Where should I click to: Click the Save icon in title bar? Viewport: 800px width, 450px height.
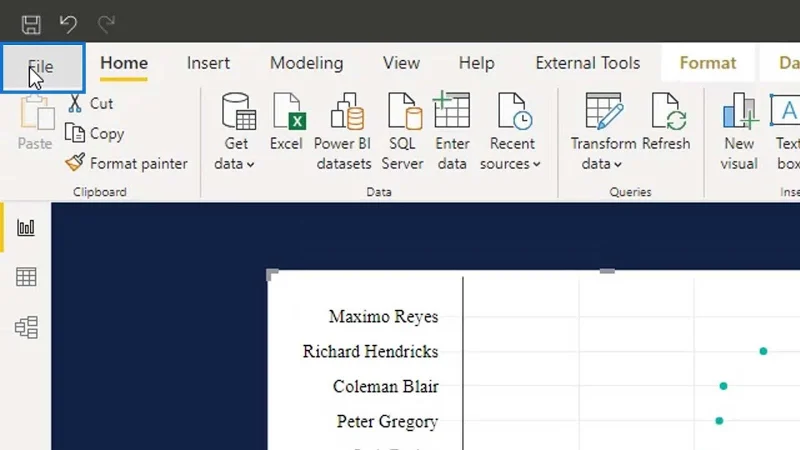tap(31, 24)
